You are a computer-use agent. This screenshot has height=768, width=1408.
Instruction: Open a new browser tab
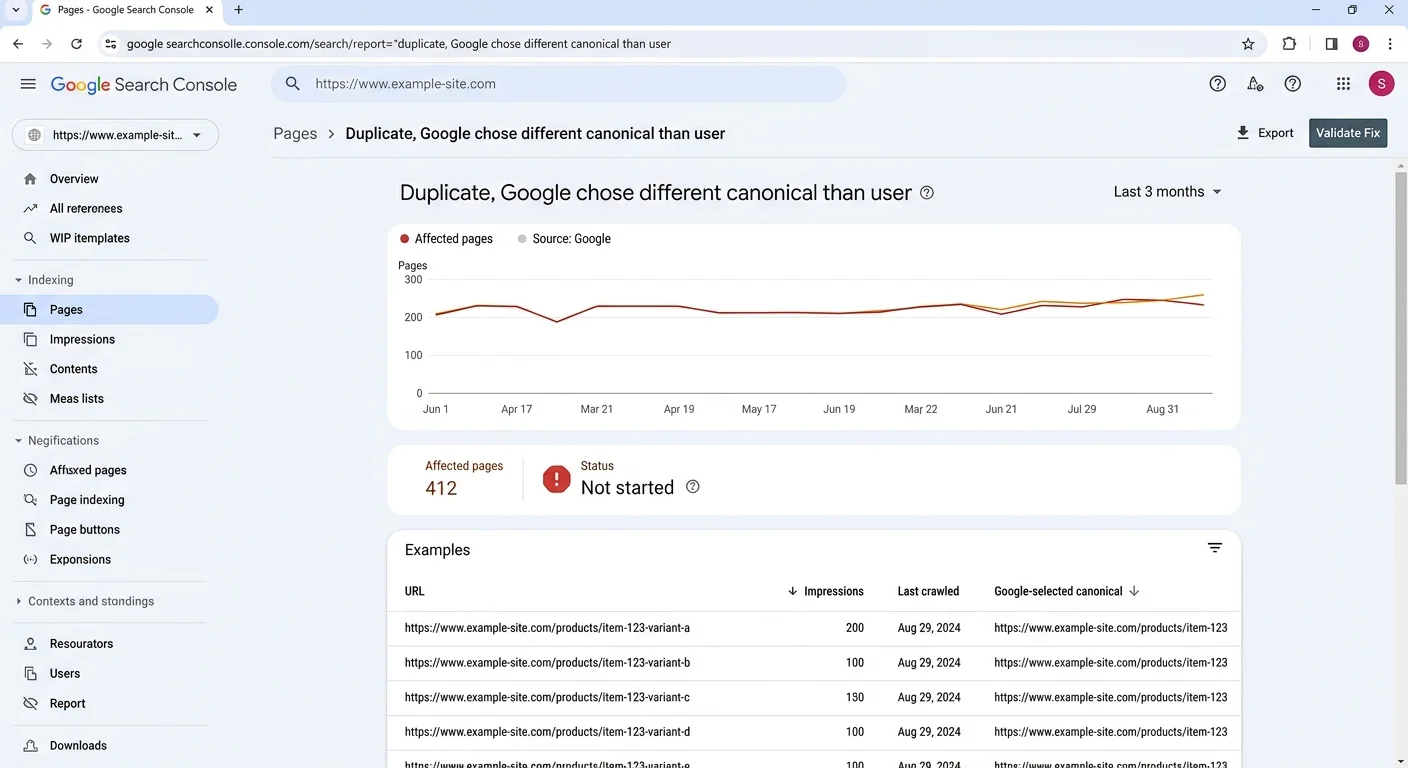(238, 10)
